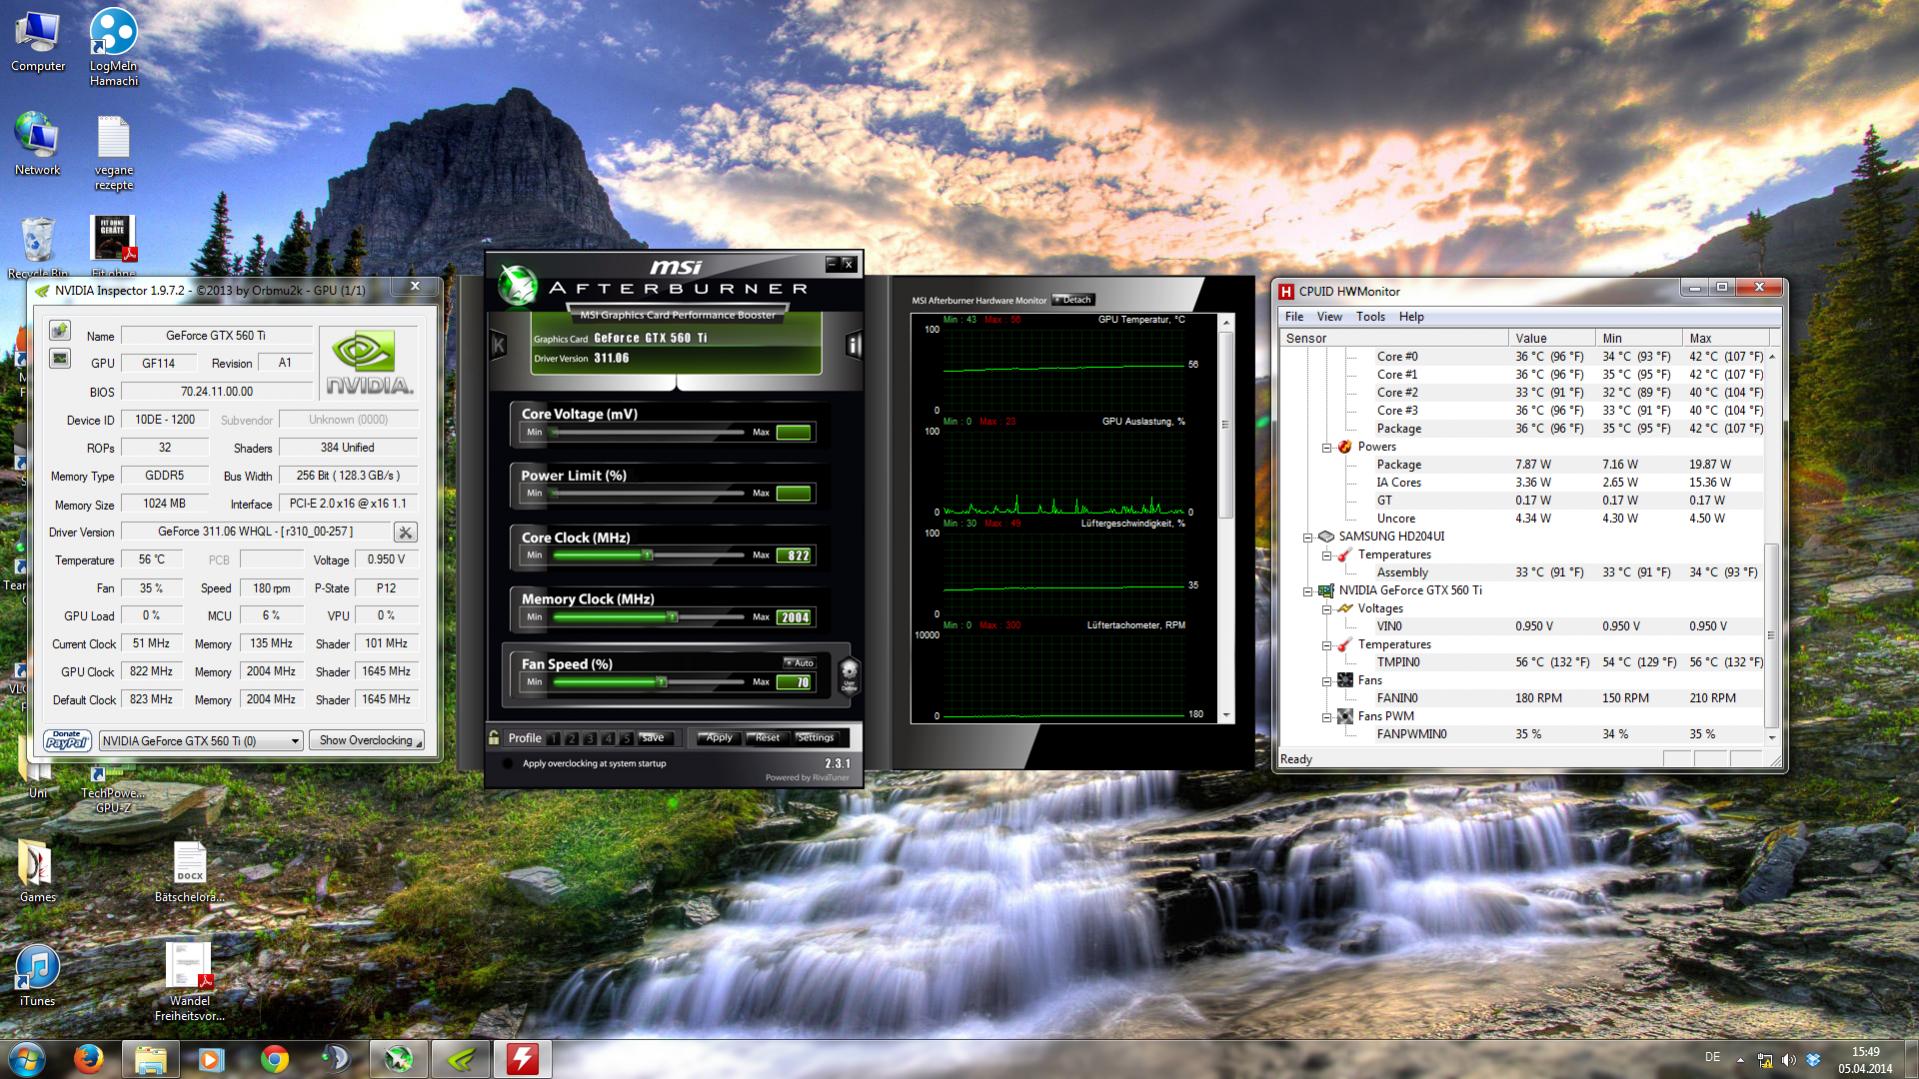
Task: Detach the Afterburner Hardware Monitor
Action: coord(1074,300)
